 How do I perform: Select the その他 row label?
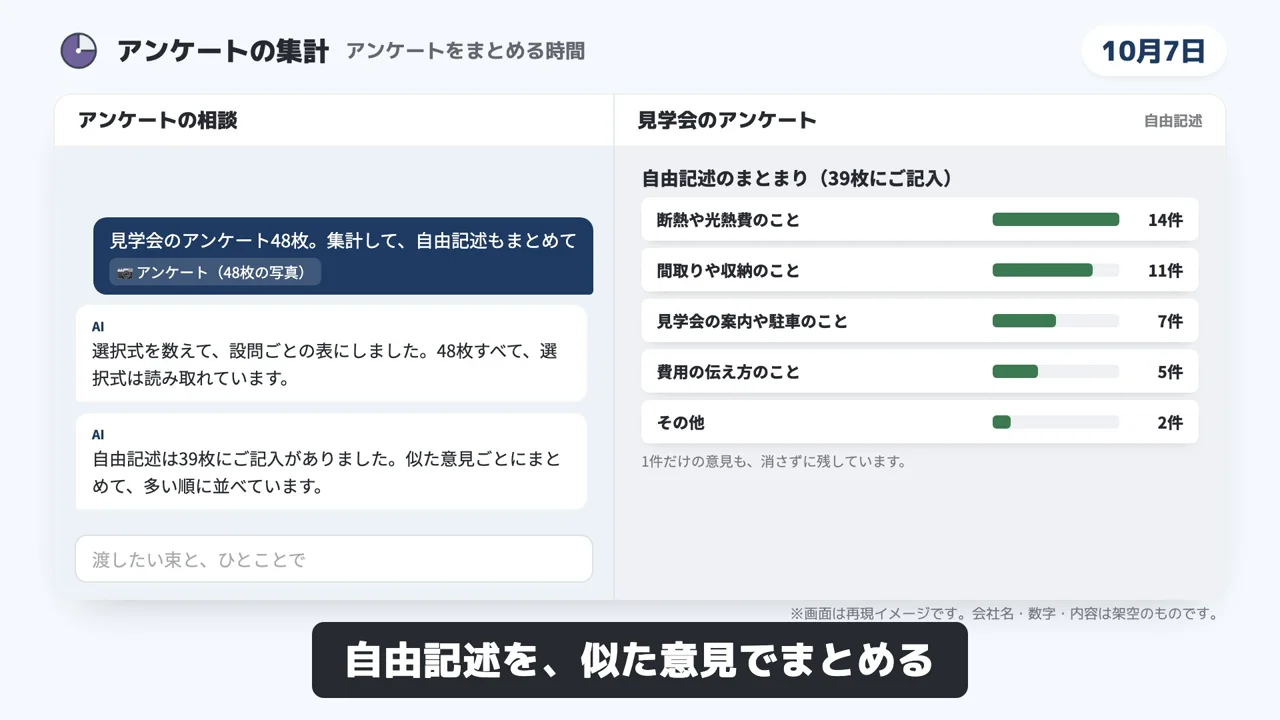tap(680, 422)
